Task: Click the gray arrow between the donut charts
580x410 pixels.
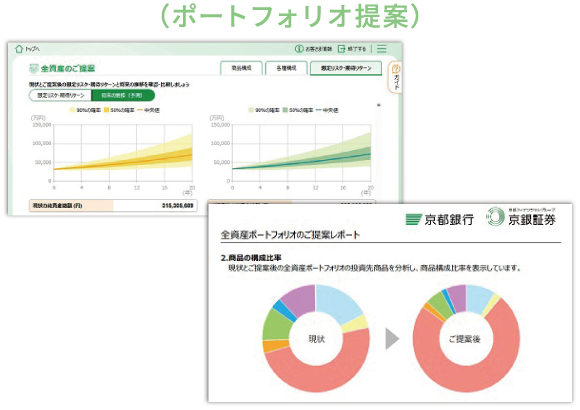Action: [392, 339]
